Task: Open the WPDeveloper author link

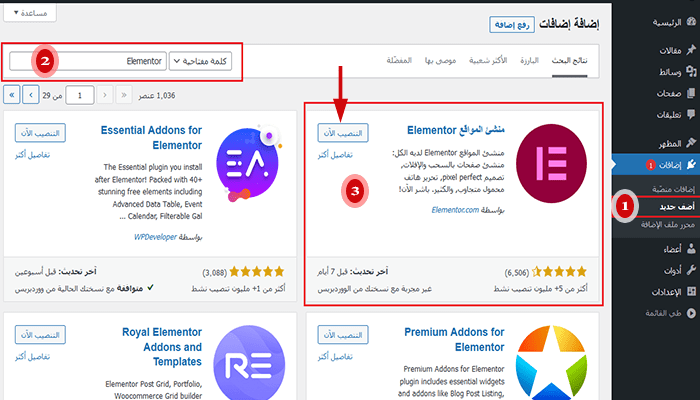Action: click(x=155, y=237)
